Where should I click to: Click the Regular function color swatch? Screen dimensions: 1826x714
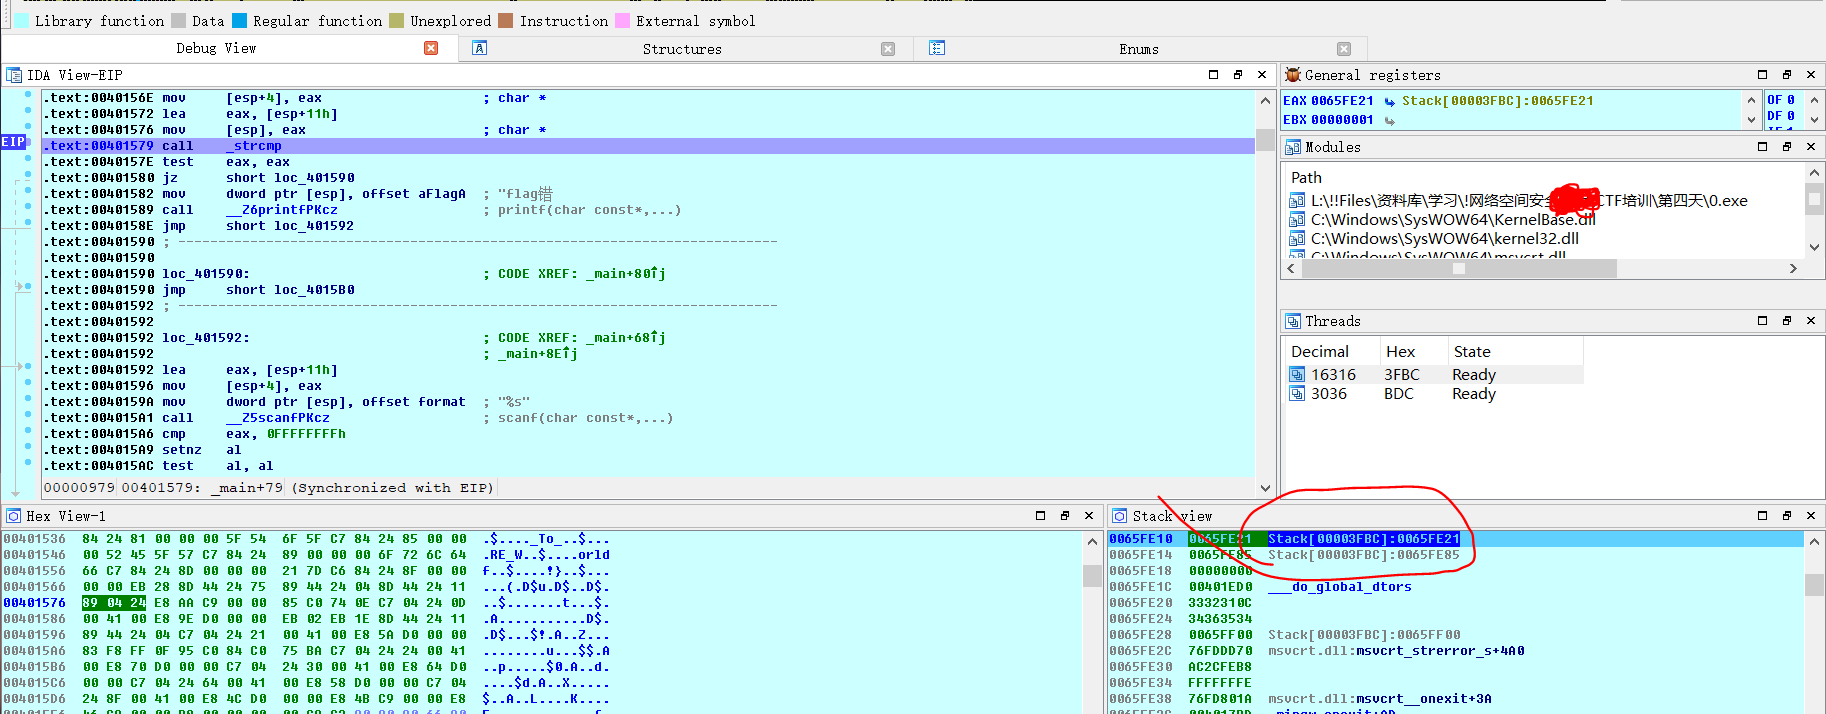240,21
